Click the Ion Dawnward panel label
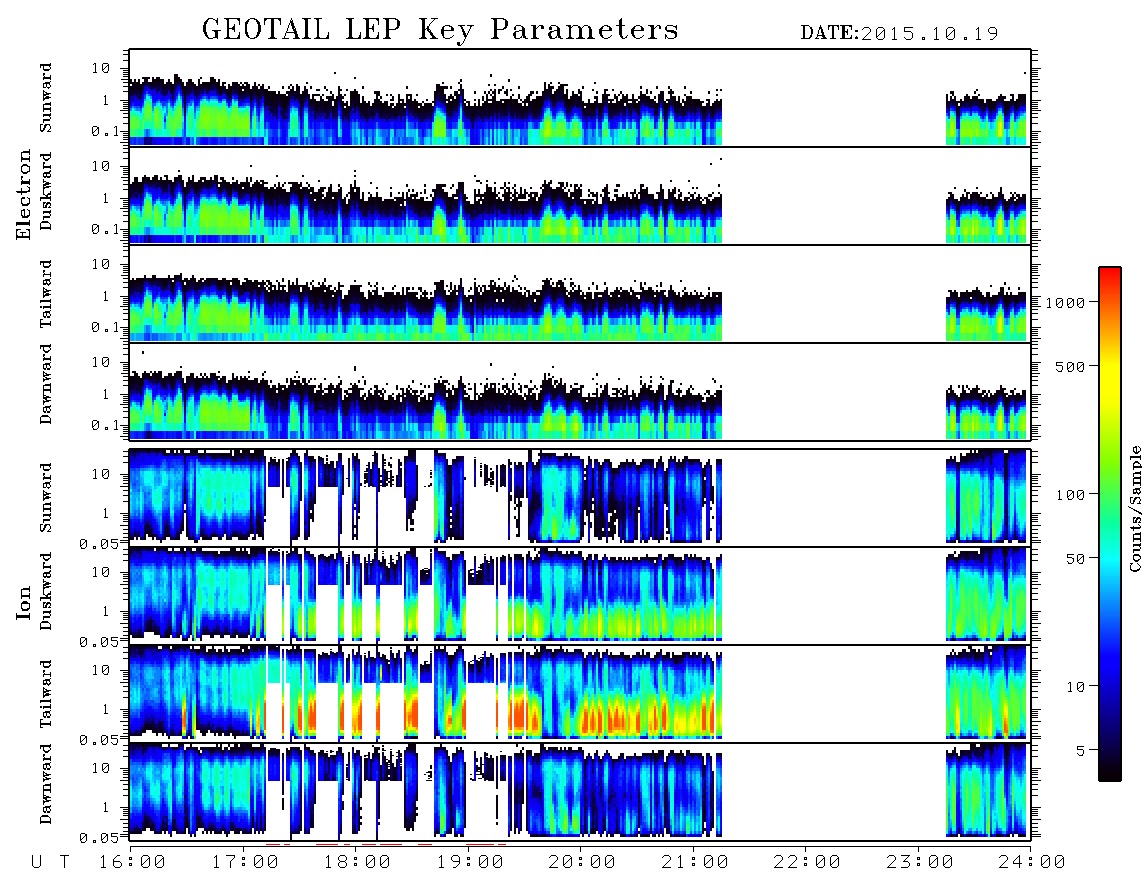Viewport: 1142px width, 880px height. (46, 784)
